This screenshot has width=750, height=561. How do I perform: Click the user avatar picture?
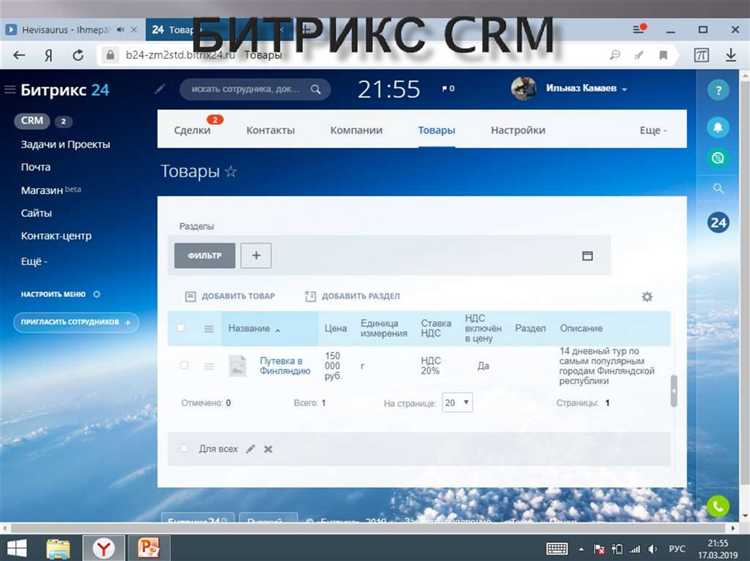pos(523,88)
